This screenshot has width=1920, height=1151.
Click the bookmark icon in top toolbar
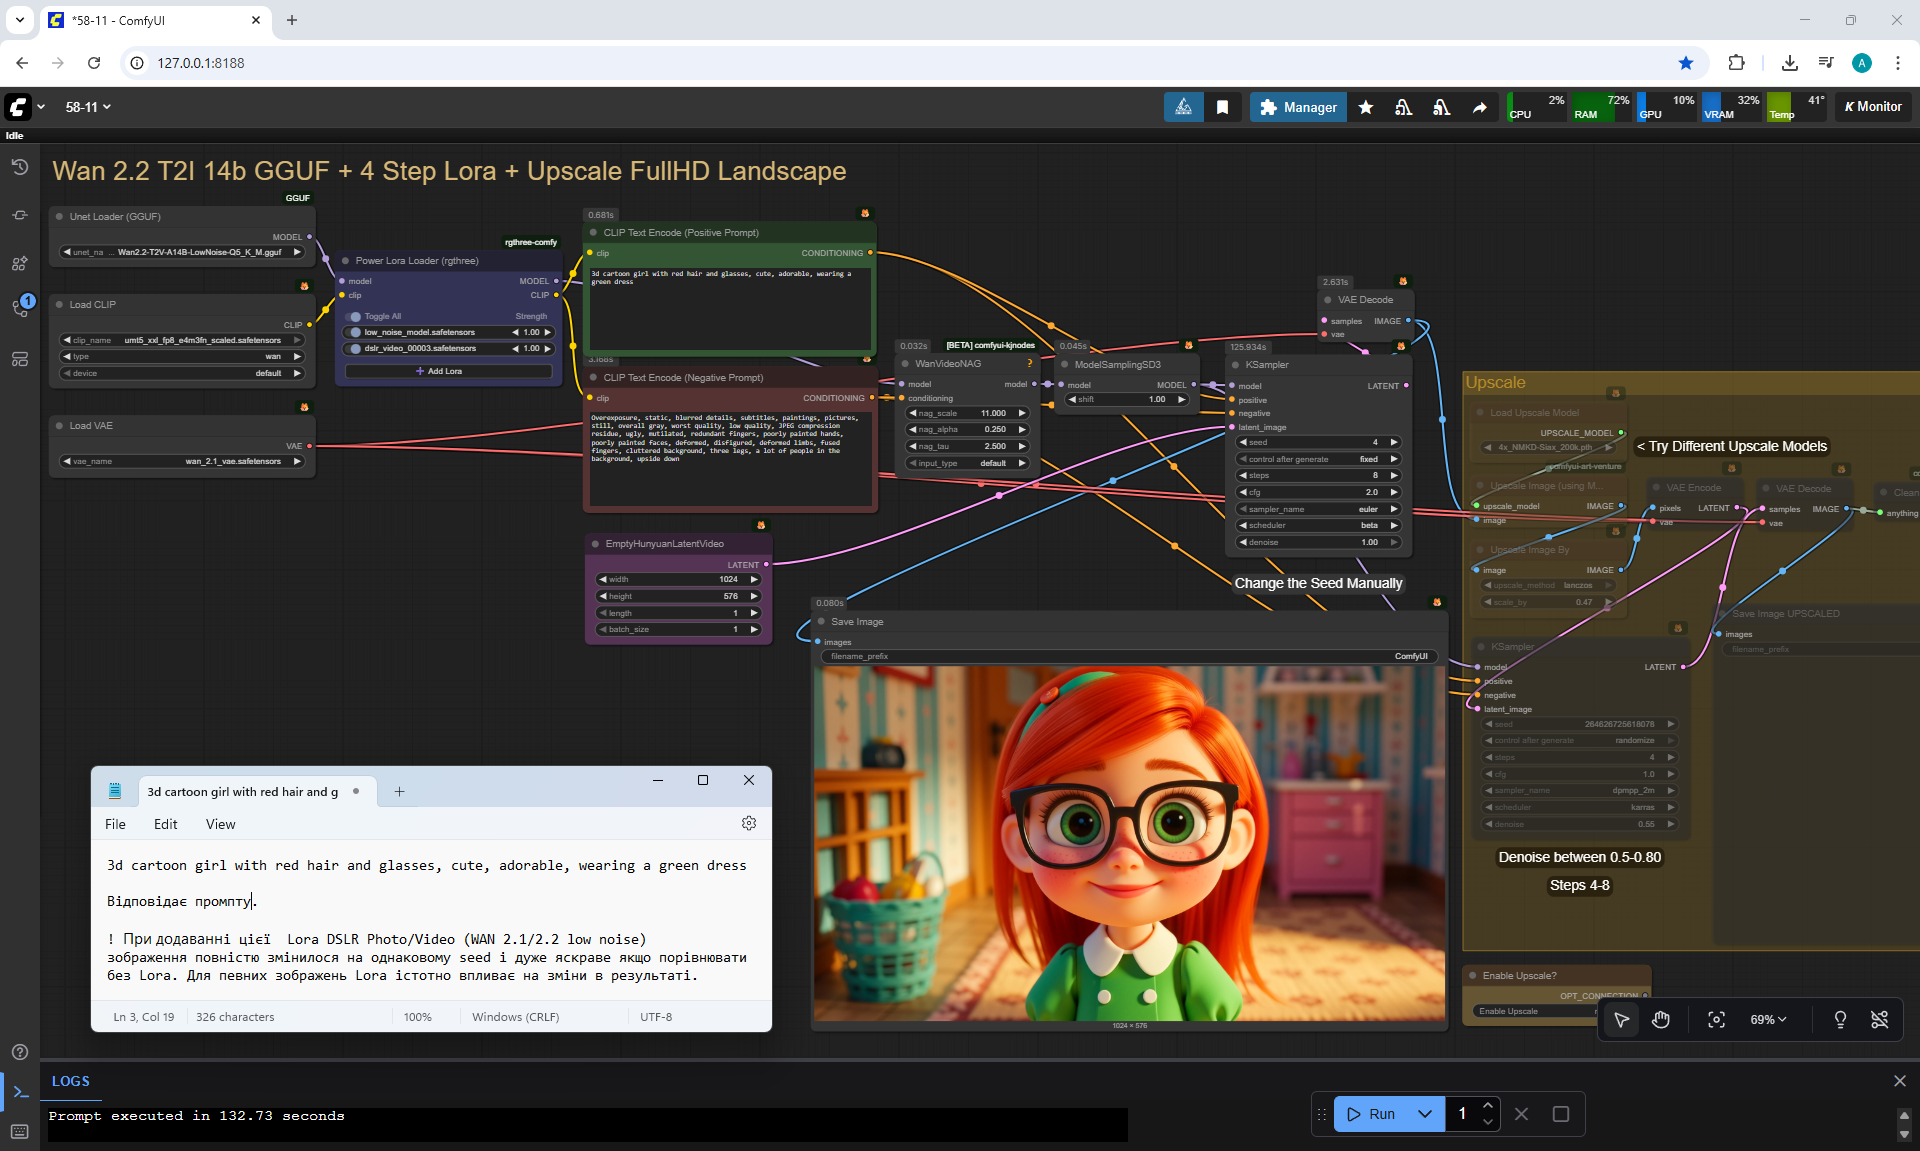pos(1222,107)
